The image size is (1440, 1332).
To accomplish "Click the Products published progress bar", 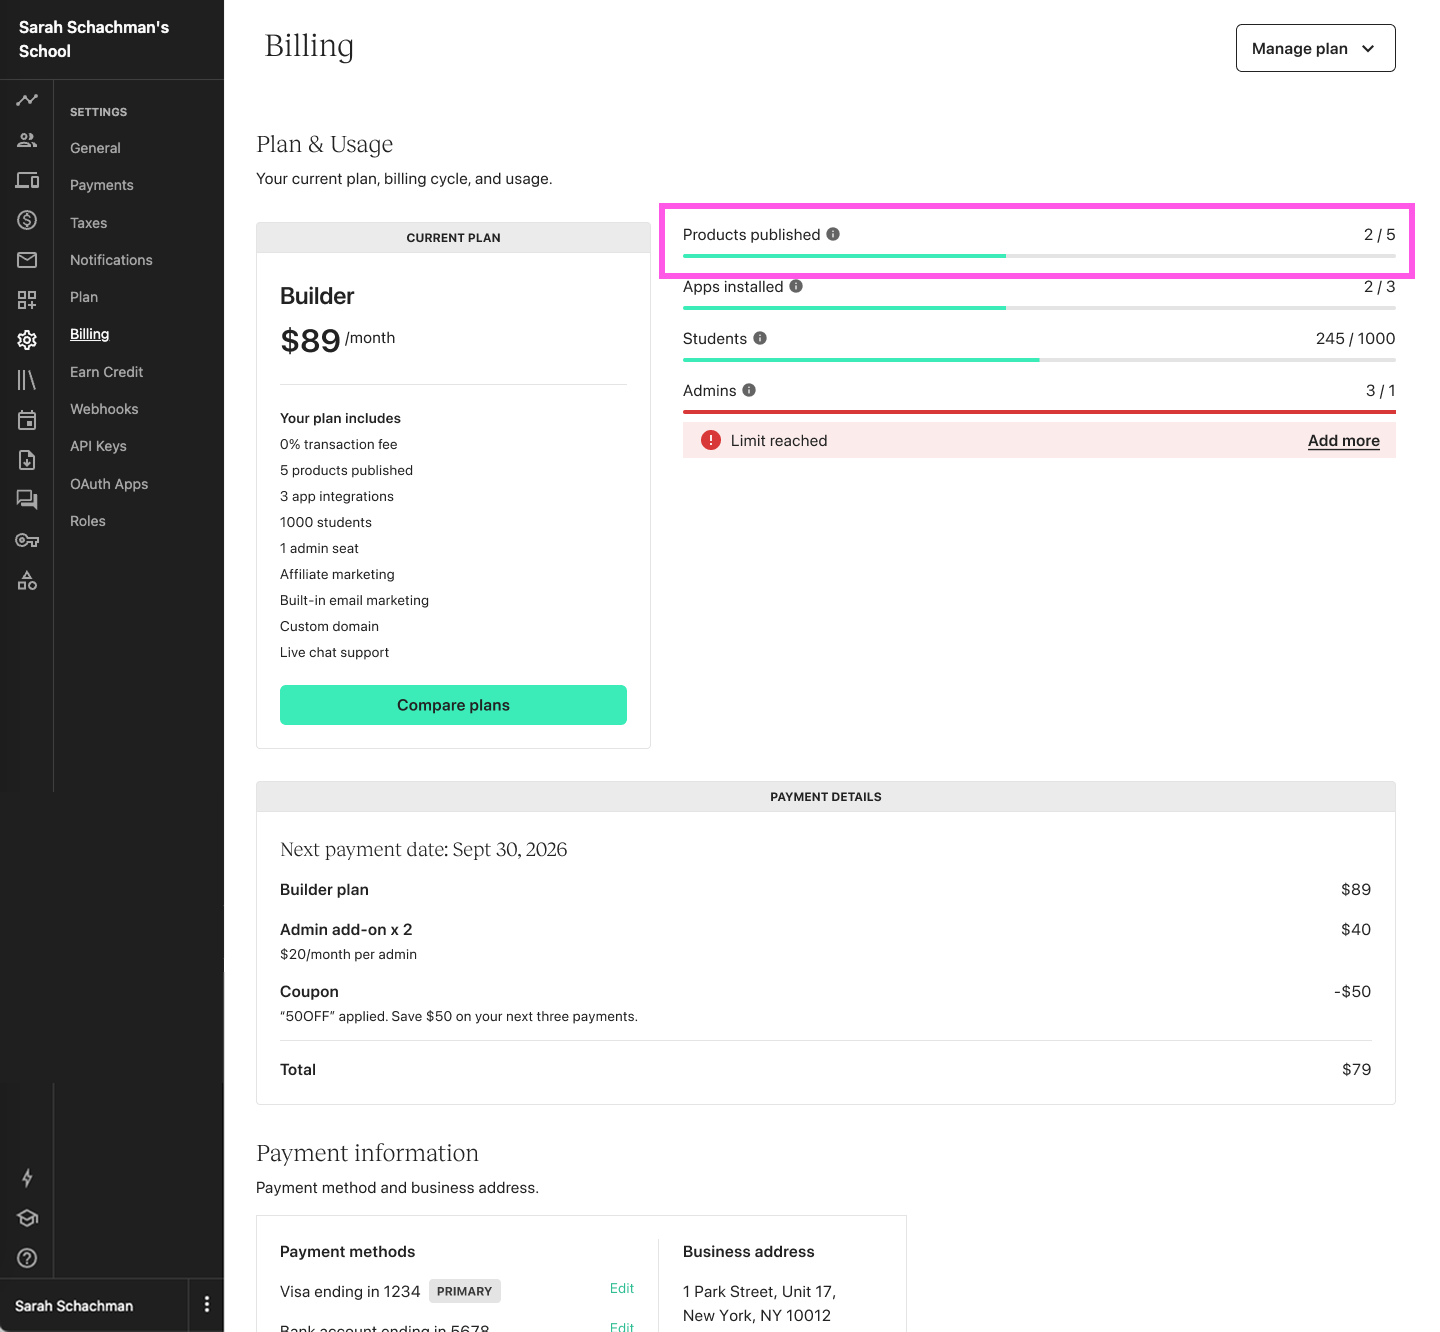I will (1039, 256).
